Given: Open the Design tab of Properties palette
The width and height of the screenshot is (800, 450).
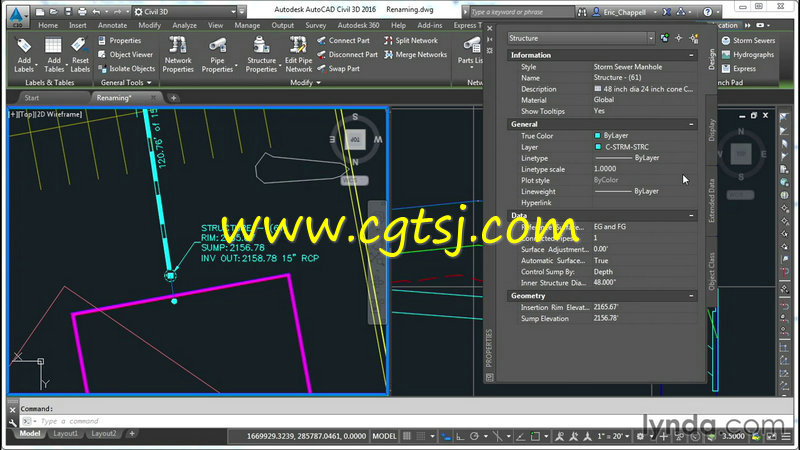Looking at the screenshot, I should [x=712, y=59].
